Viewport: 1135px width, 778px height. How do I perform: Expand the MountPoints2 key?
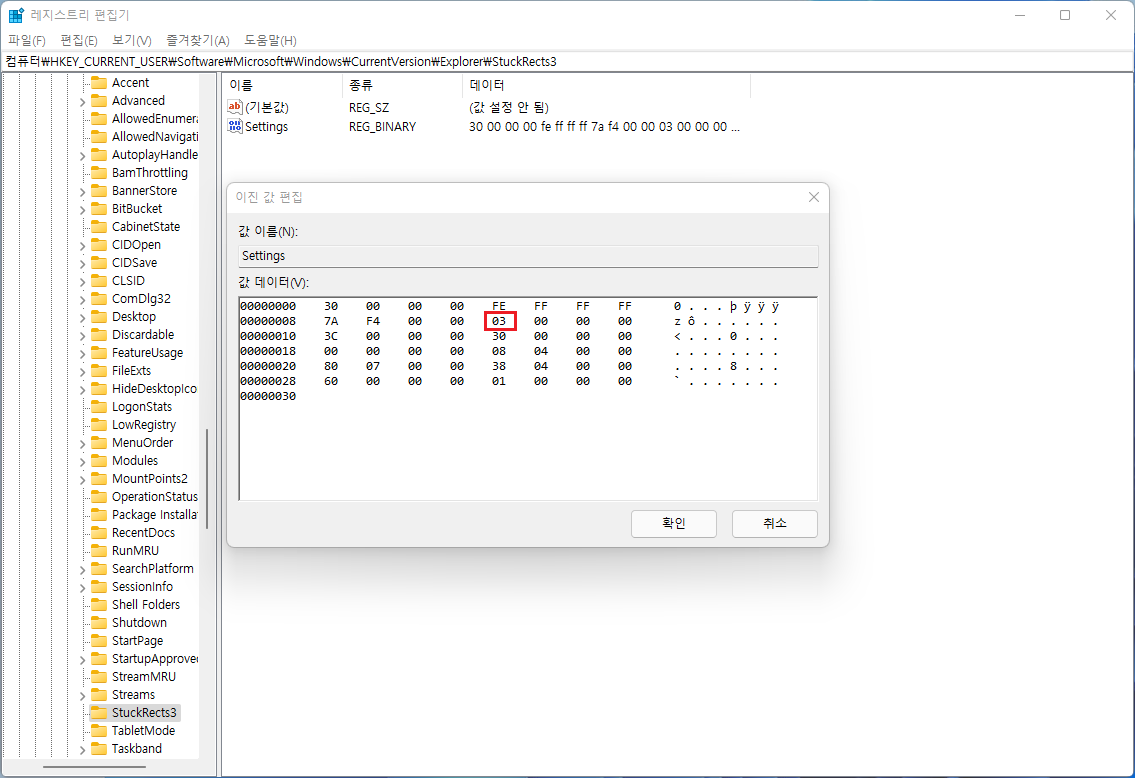82,480
